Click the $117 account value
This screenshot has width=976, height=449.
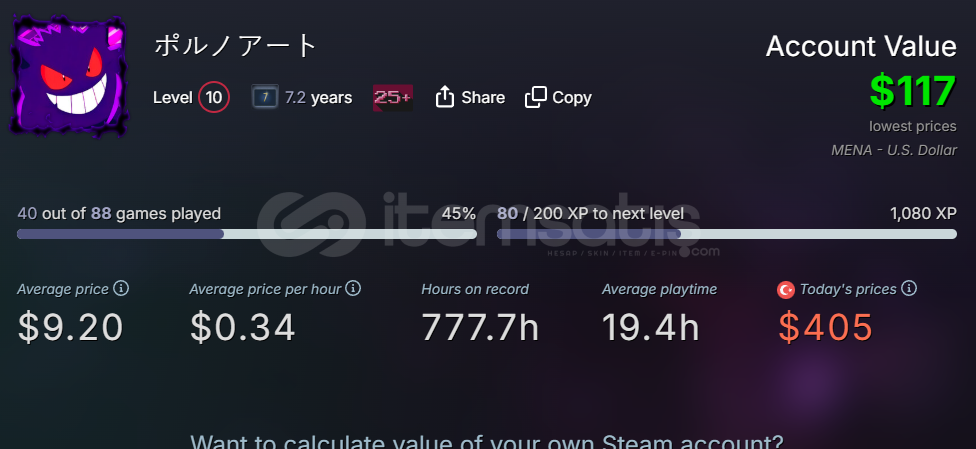913,91
